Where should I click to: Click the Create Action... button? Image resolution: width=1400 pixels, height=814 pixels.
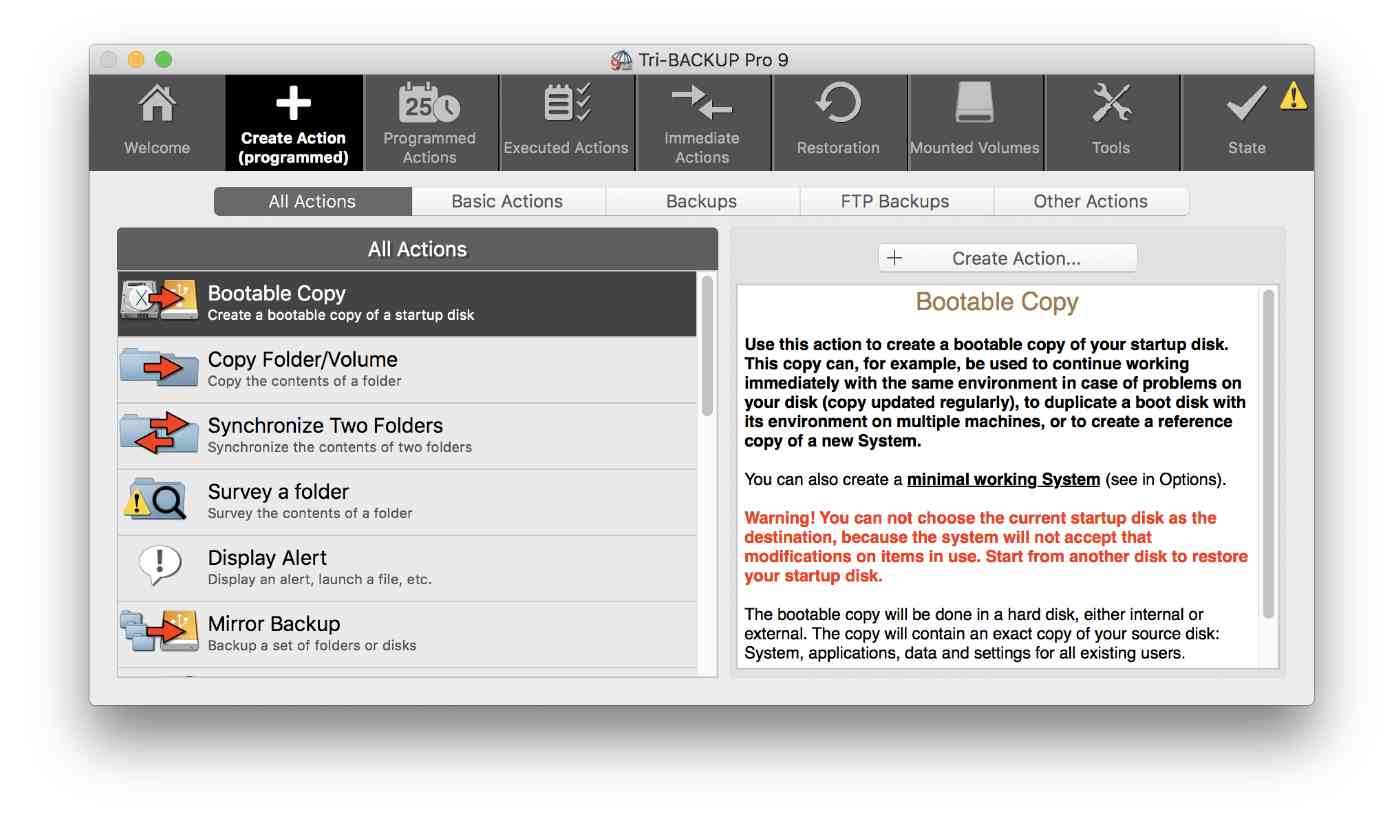tap(1008, 258)
